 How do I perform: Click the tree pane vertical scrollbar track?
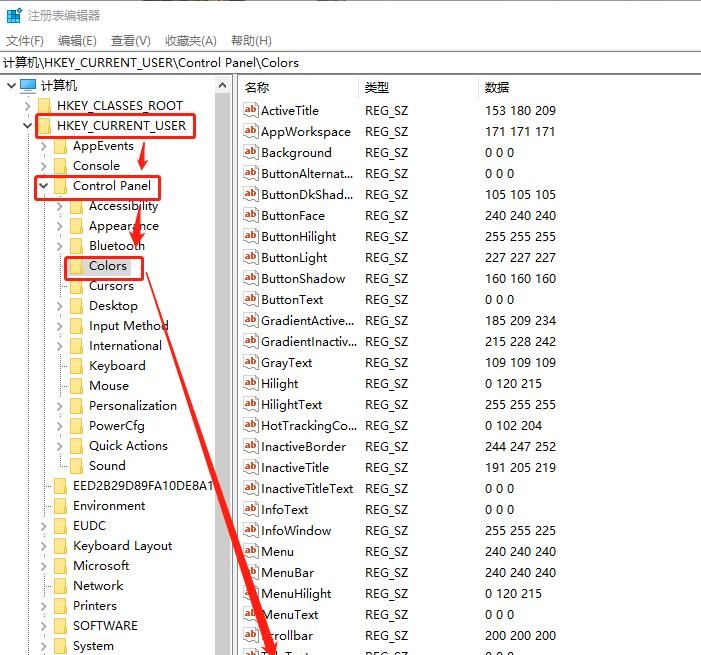click(x=223, y=374)
